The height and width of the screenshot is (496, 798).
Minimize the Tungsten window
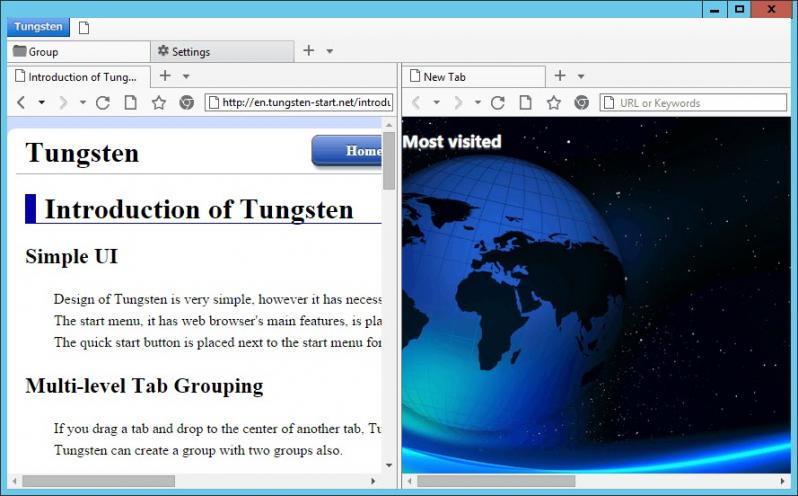pos(715,10)
